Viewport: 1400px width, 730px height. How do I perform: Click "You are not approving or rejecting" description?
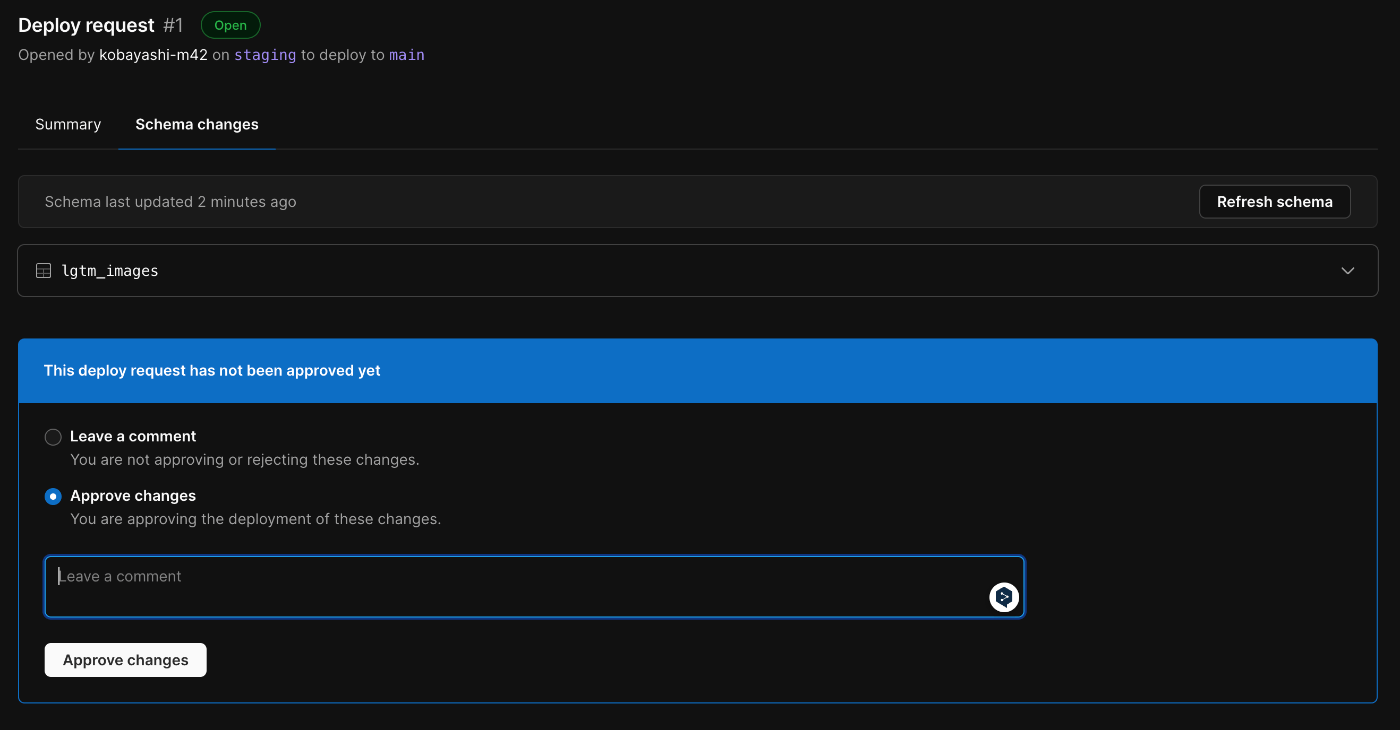click(244, 460)
